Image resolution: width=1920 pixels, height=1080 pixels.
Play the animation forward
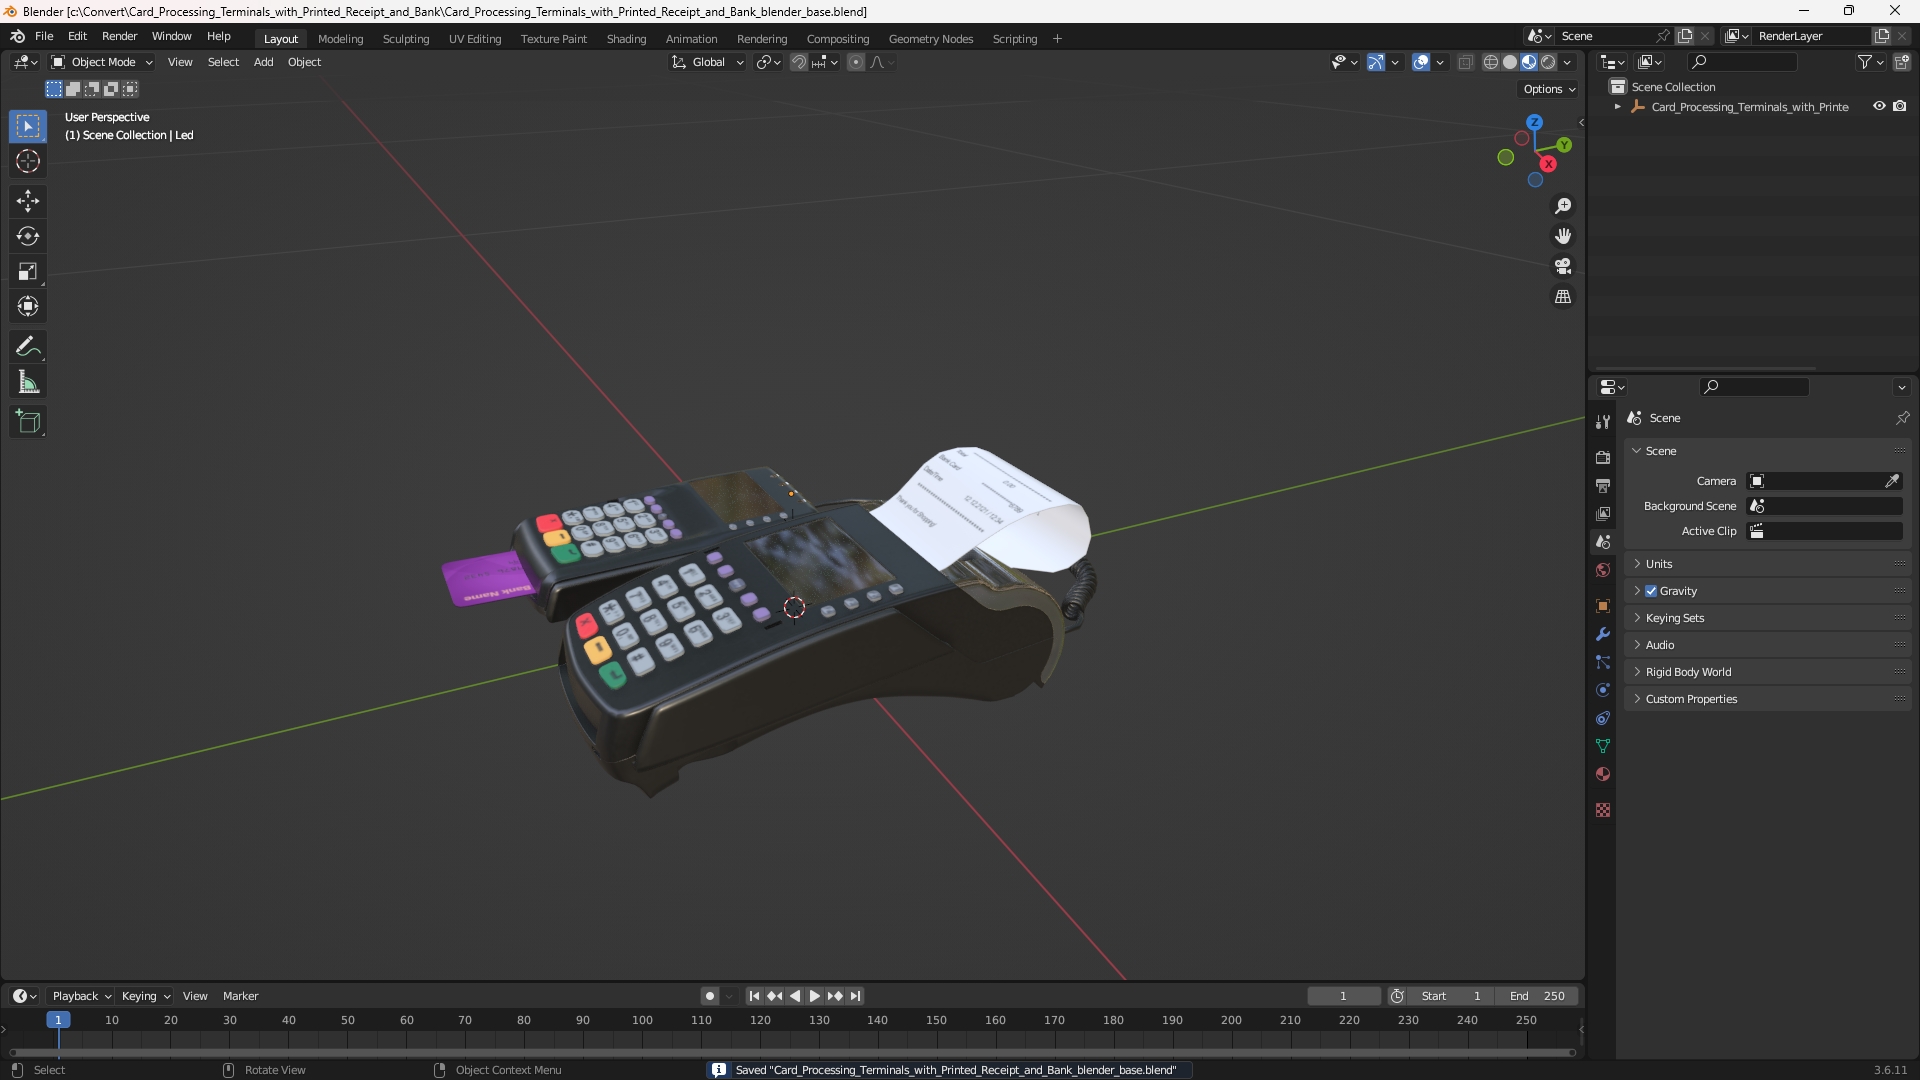click(x=814, y=996)
